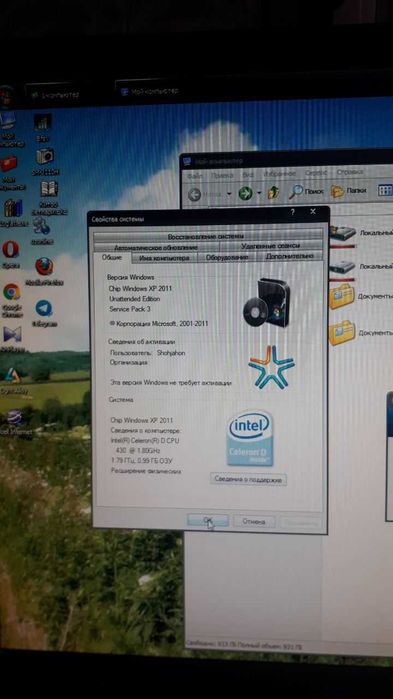The width and height of the screenshot is (393, 699).
Task: Click the user name Shohjahon
Action: coord(171,353)
